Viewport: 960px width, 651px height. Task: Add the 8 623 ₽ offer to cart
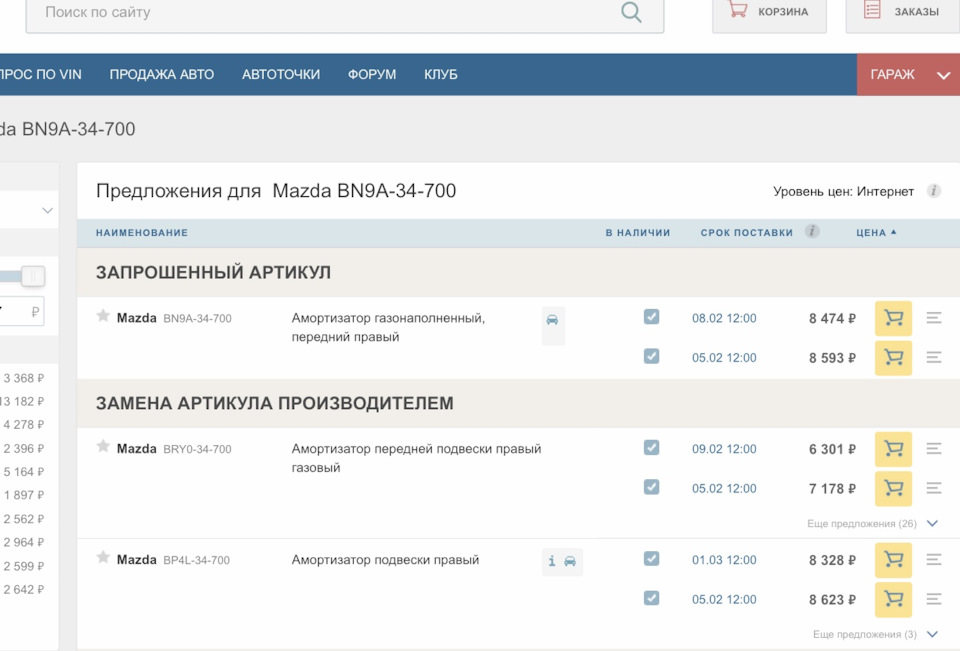(x=893, y=600)
